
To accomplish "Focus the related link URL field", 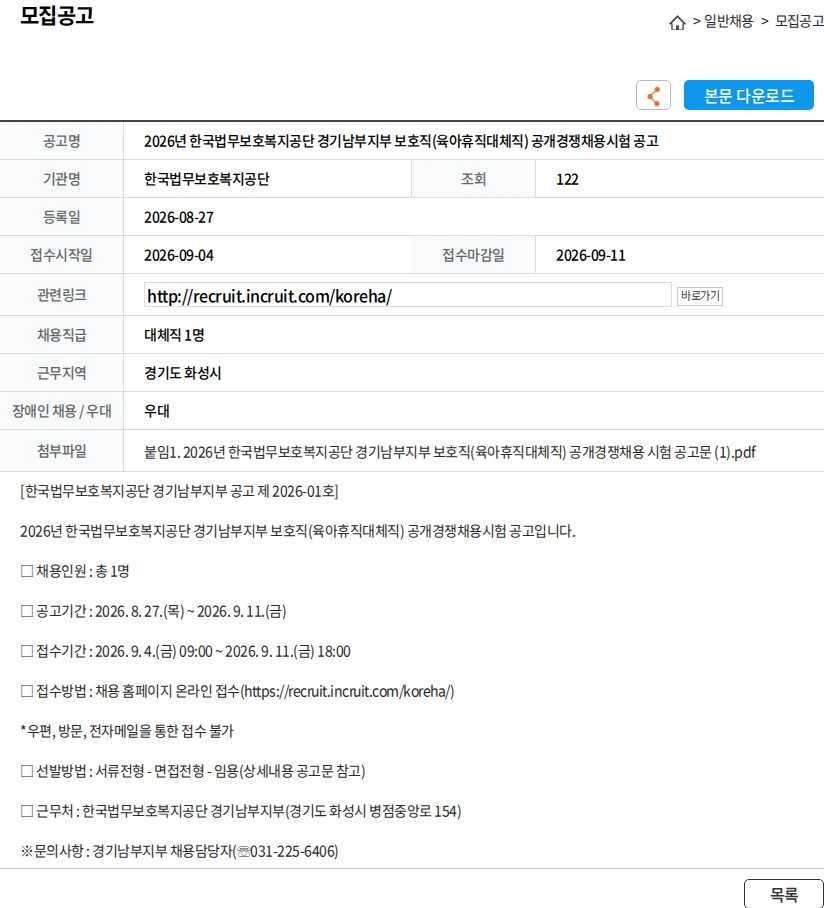I will tap(407, 295).
